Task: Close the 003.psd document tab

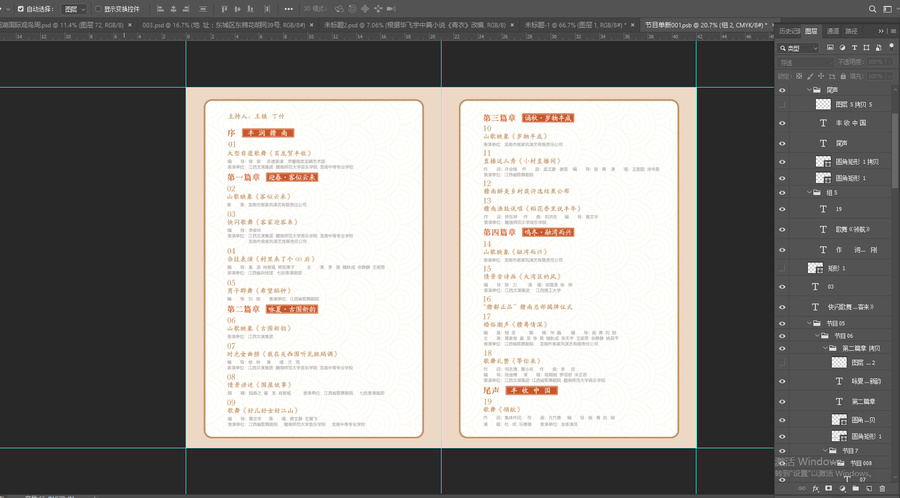Action: click(312, 25)
